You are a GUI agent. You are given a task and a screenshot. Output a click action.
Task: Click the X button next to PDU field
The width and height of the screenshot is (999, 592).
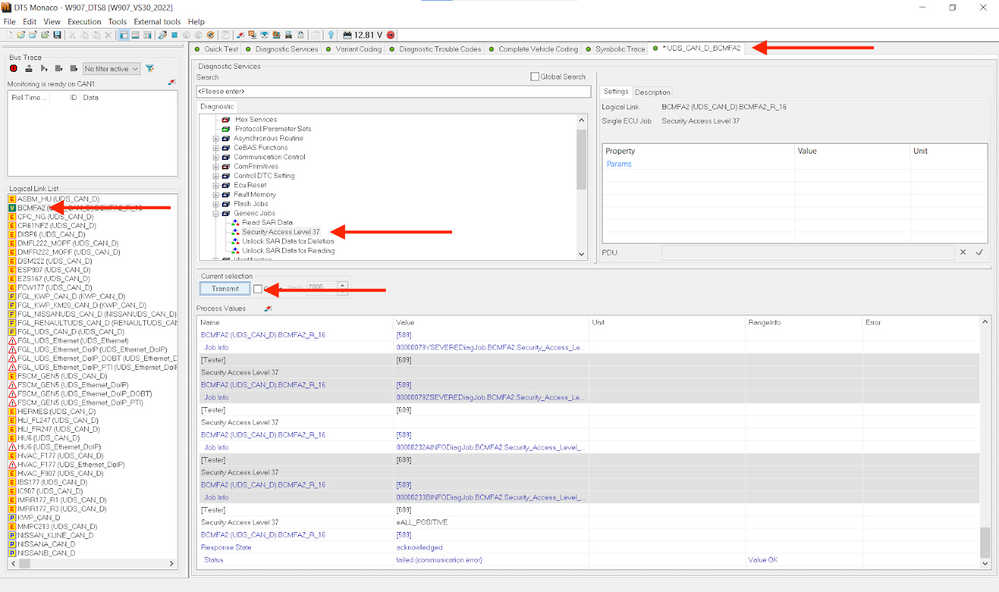click(963, 252)
